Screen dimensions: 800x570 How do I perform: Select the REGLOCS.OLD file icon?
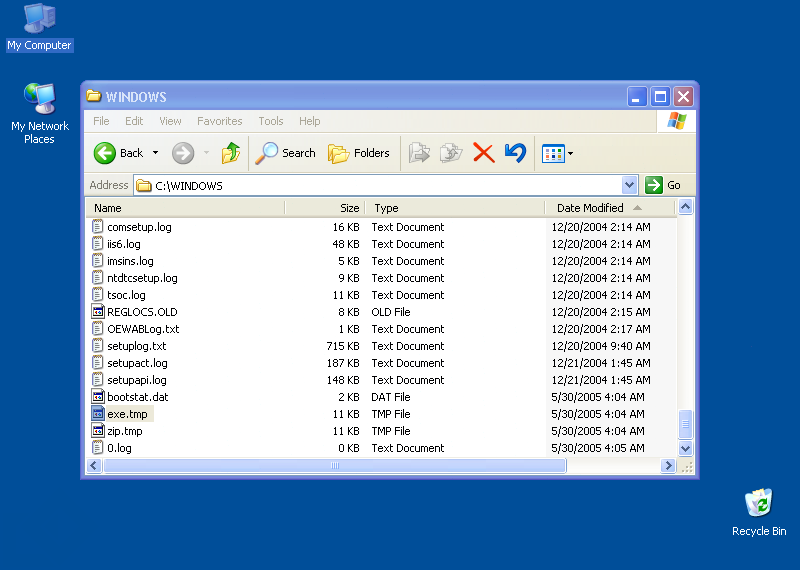point(97,312)
